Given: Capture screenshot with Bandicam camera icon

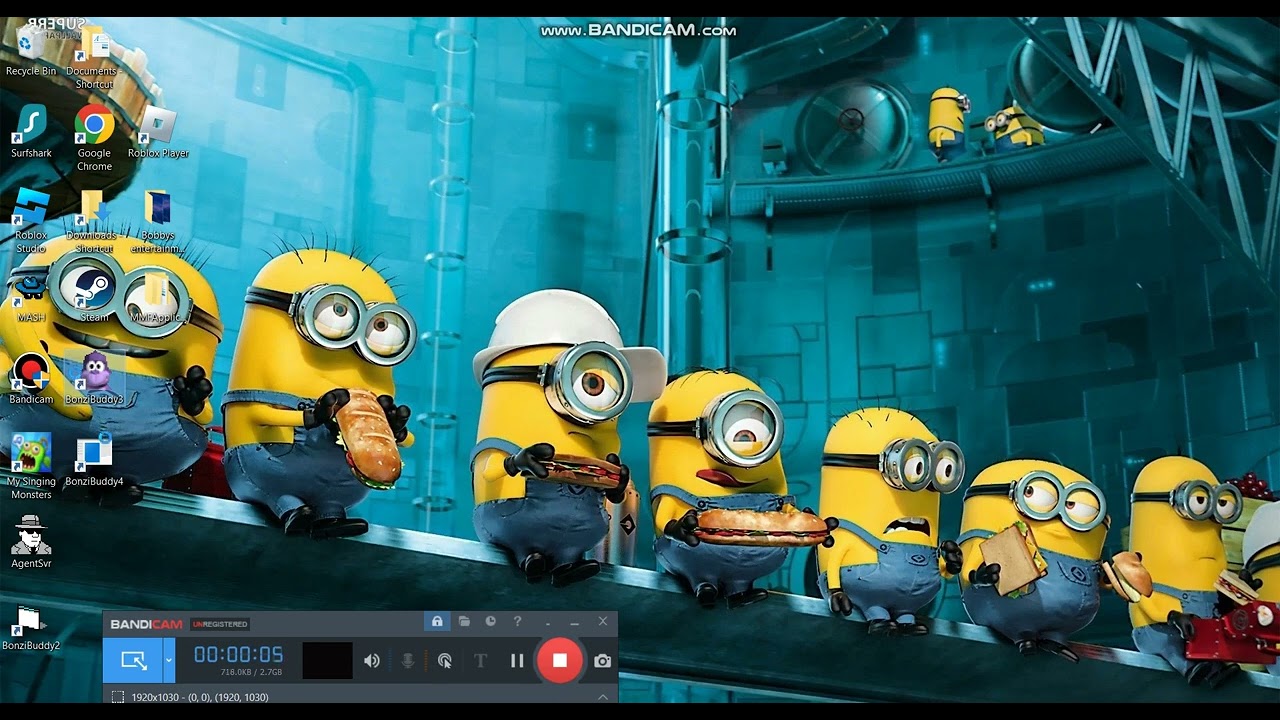Looking at the screenshot, I should (602, 661).
